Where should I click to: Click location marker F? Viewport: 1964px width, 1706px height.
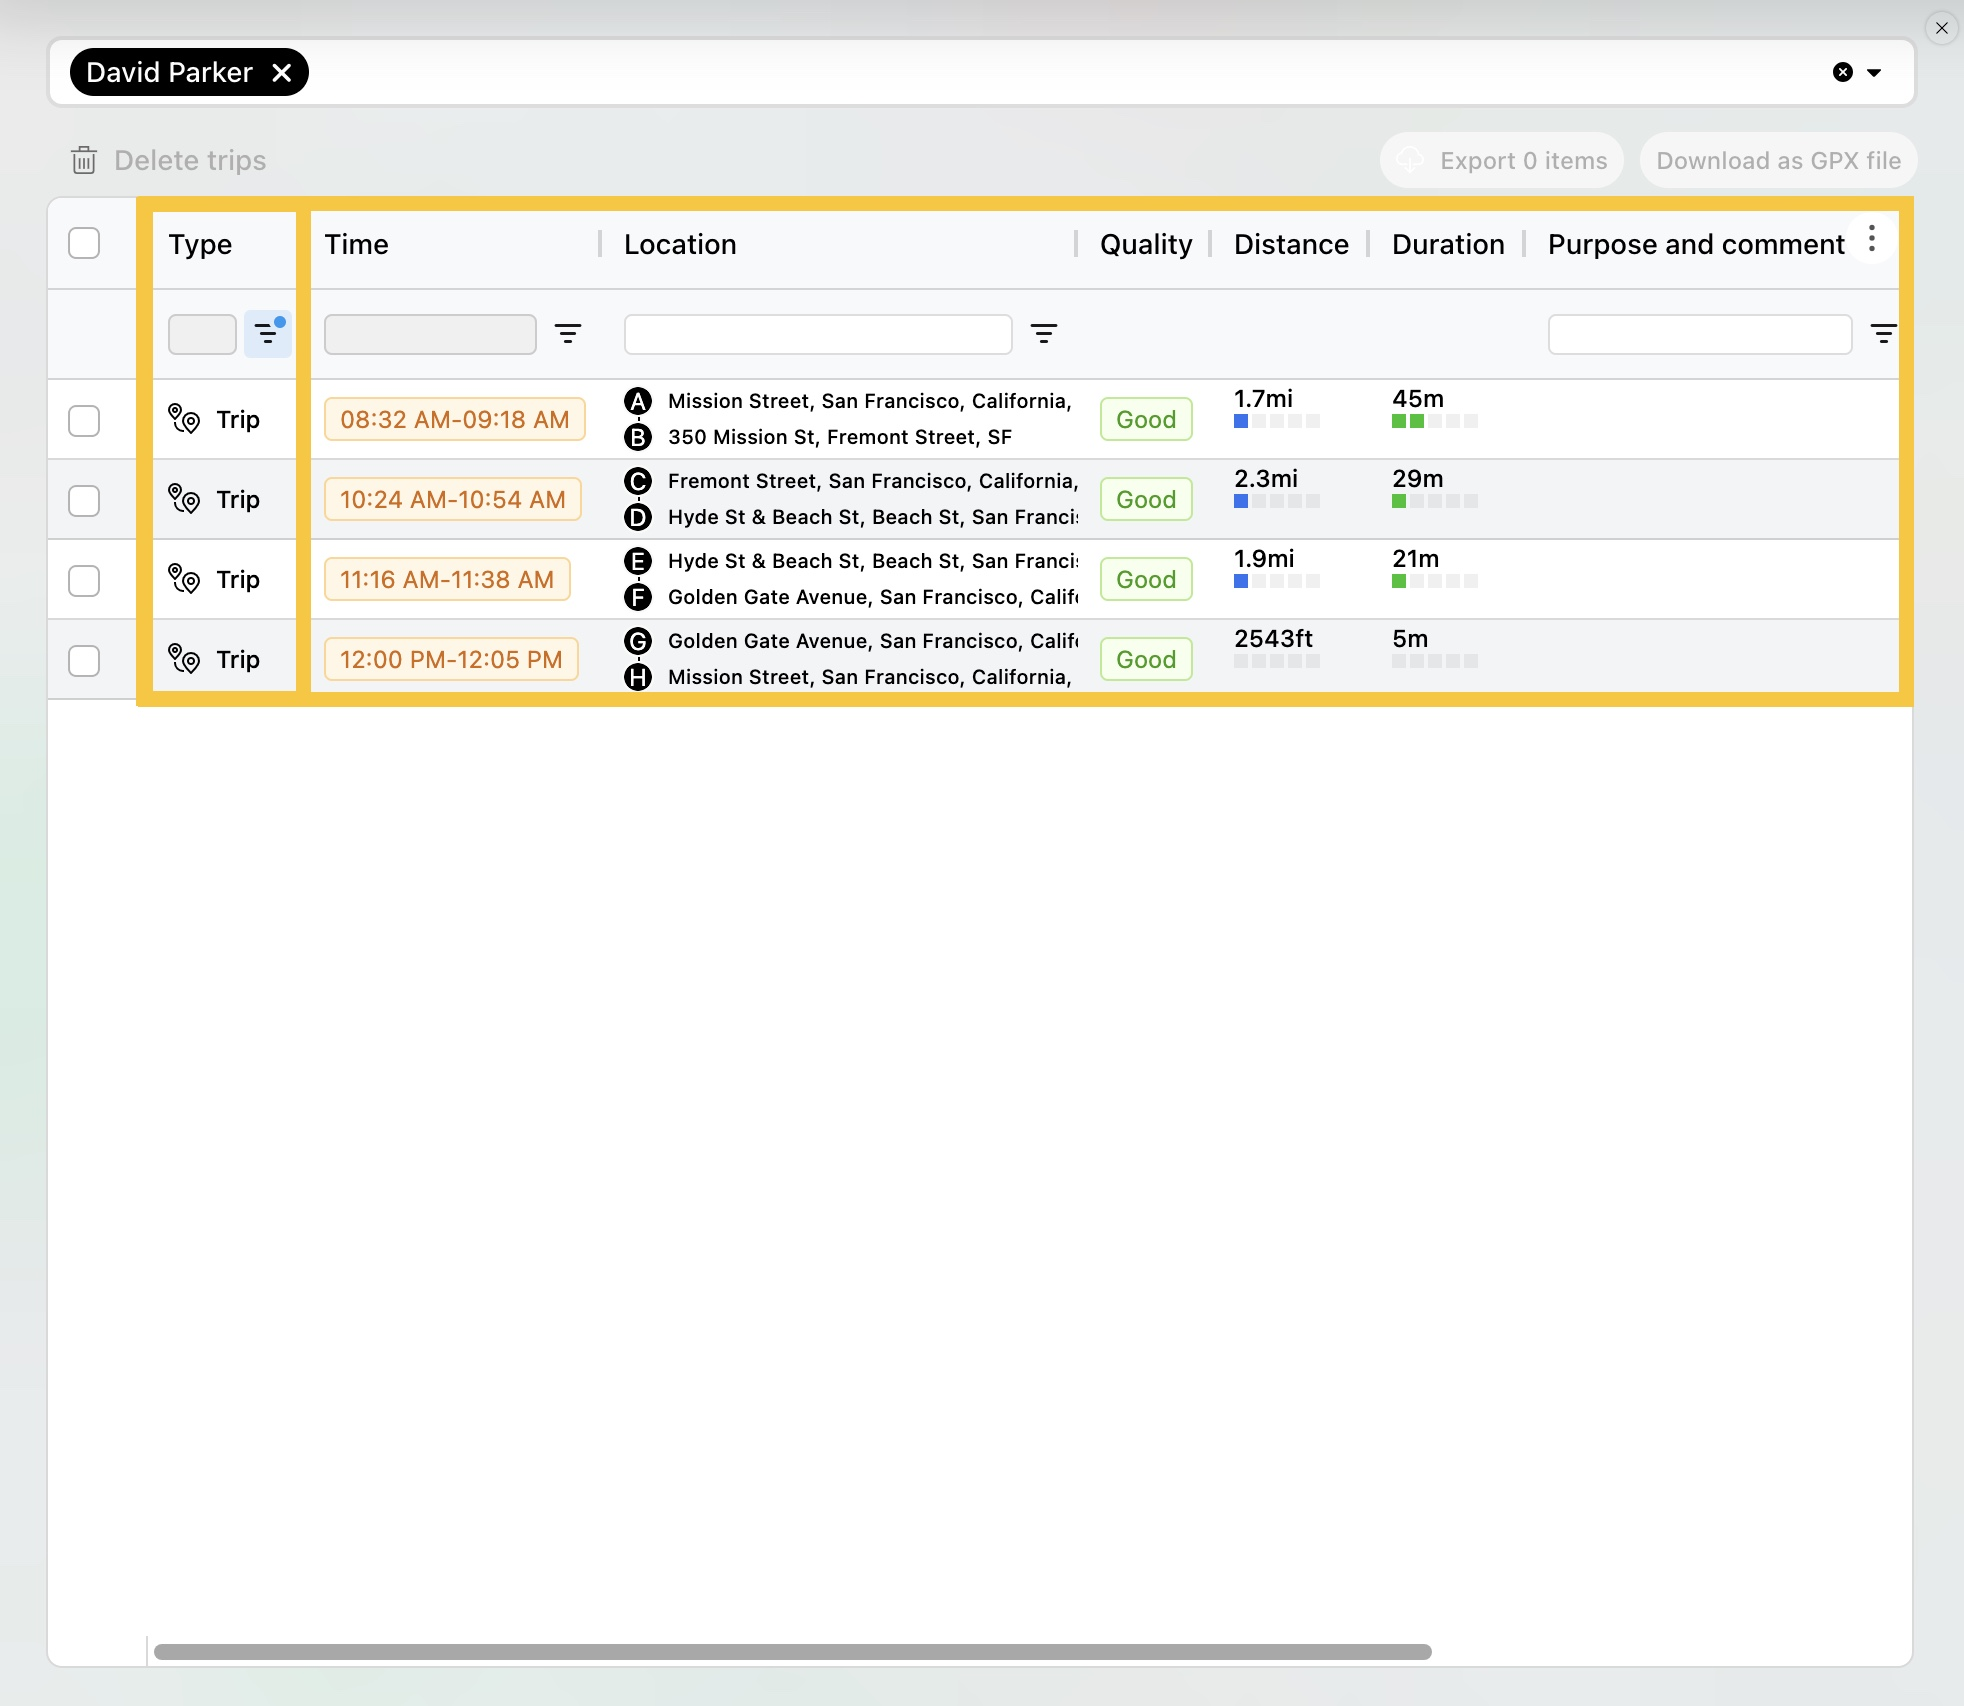pos(638,597)
